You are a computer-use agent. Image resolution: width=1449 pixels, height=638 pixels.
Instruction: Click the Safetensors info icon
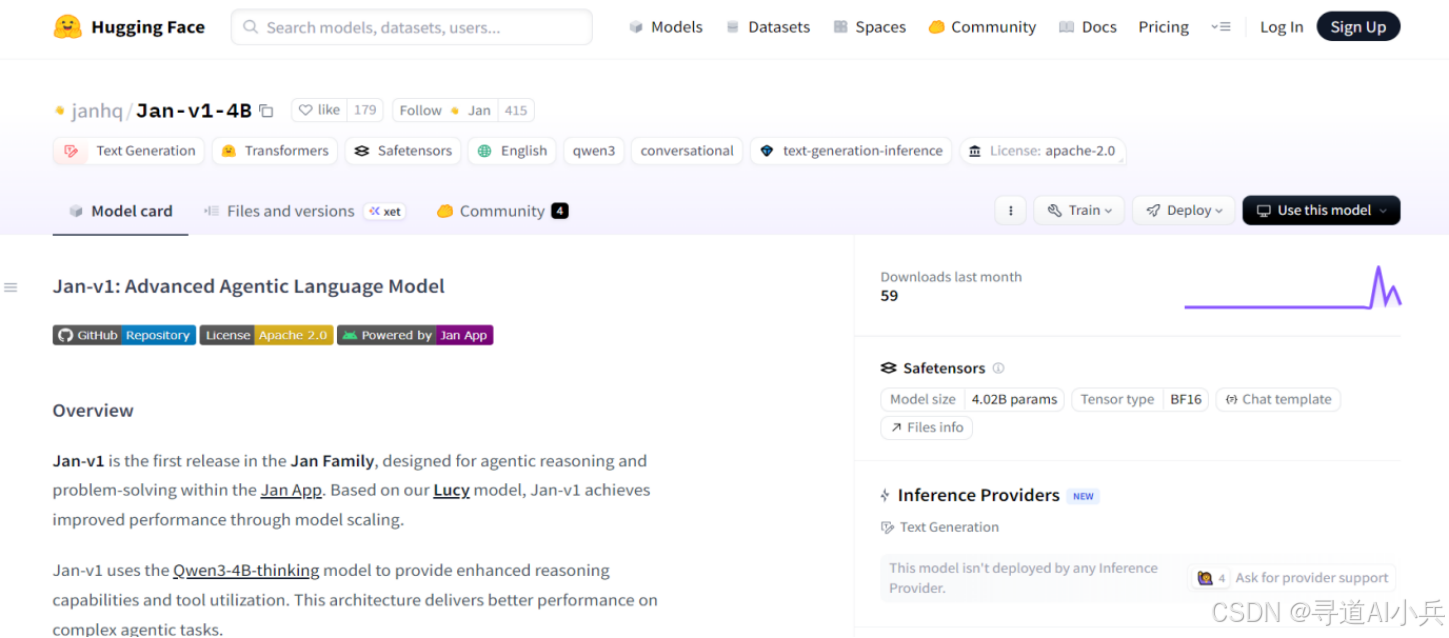(998, 368)
